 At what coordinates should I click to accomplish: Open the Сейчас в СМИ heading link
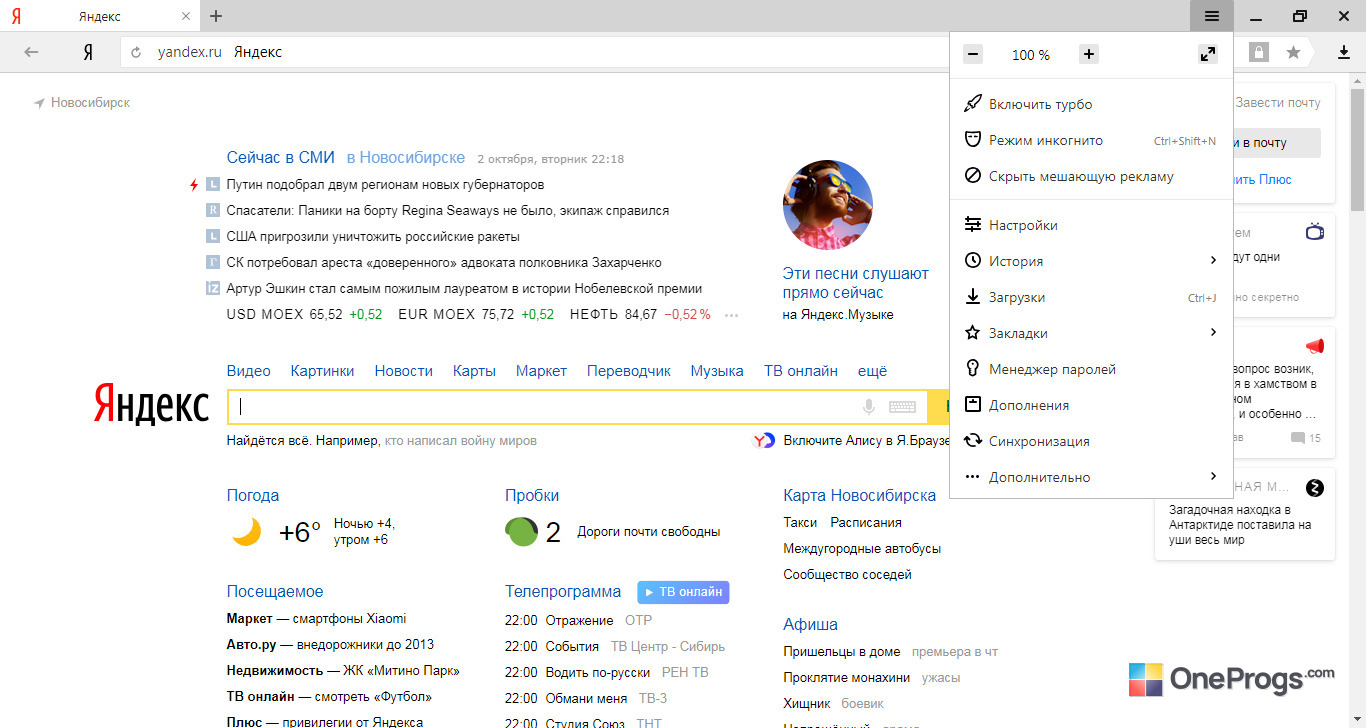coord(281,158)
